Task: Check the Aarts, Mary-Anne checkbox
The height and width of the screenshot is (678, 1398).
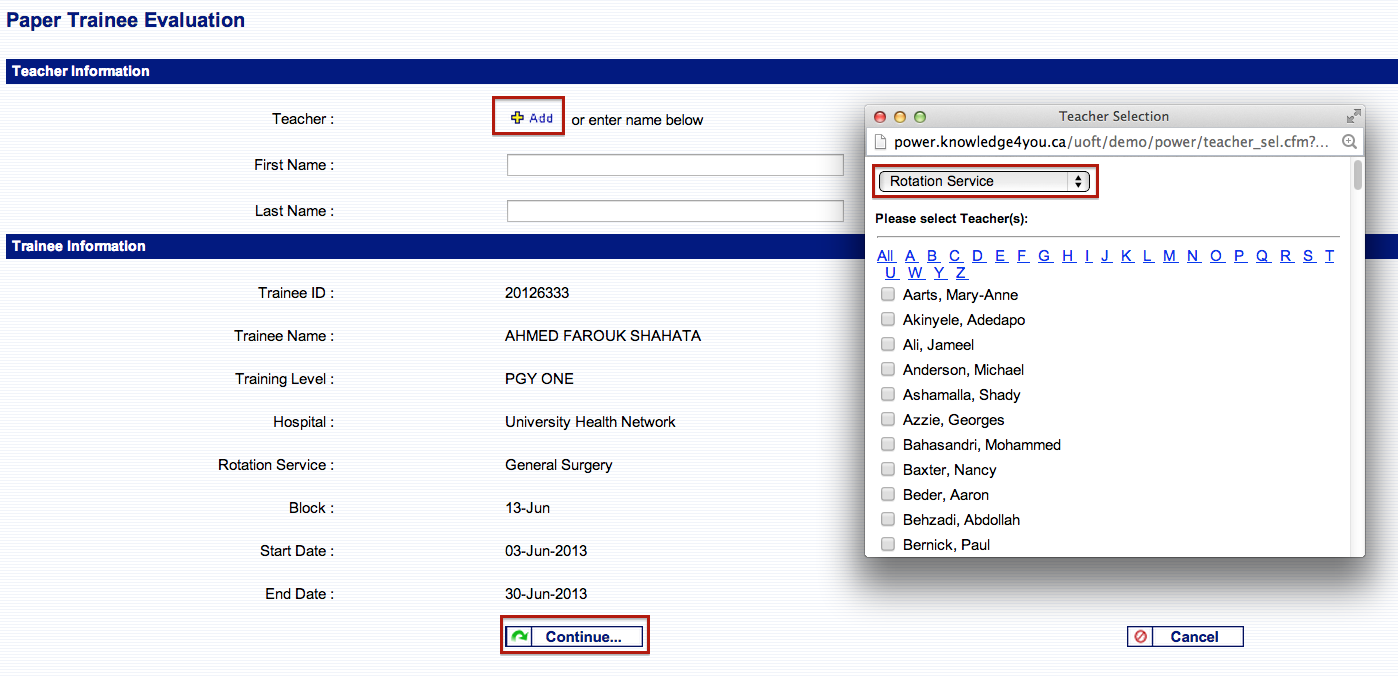Action: pyautogui.click(x=887, y=295)
